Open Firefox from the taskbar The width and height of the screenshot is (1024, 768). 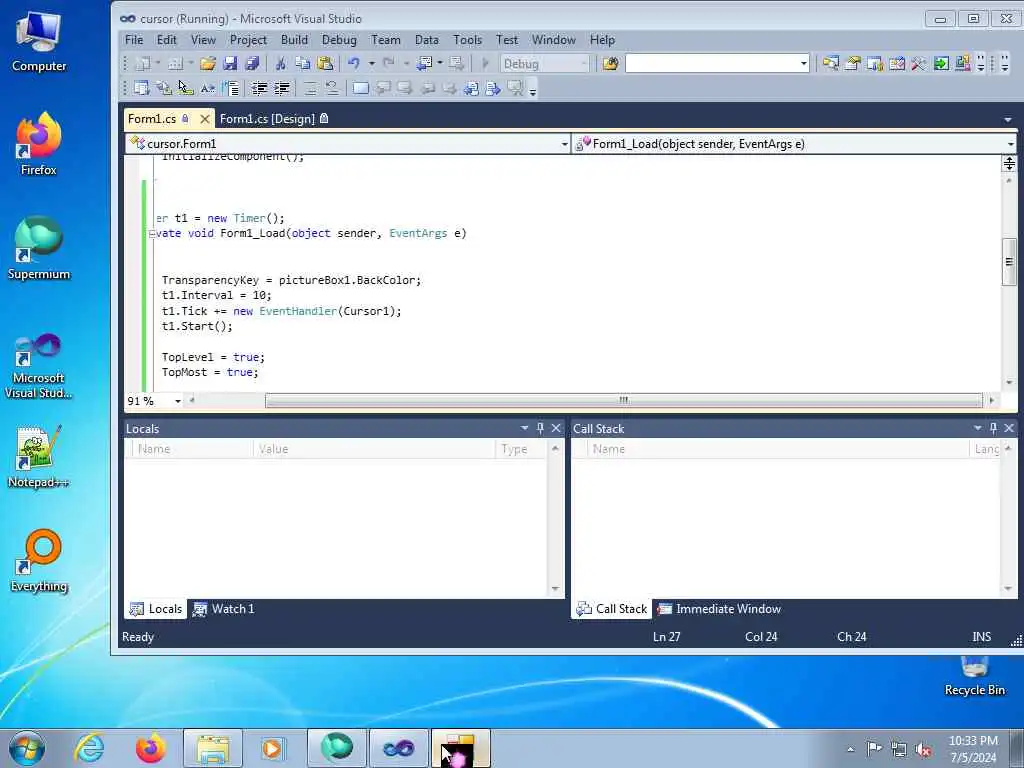click(x=150, y=748)
